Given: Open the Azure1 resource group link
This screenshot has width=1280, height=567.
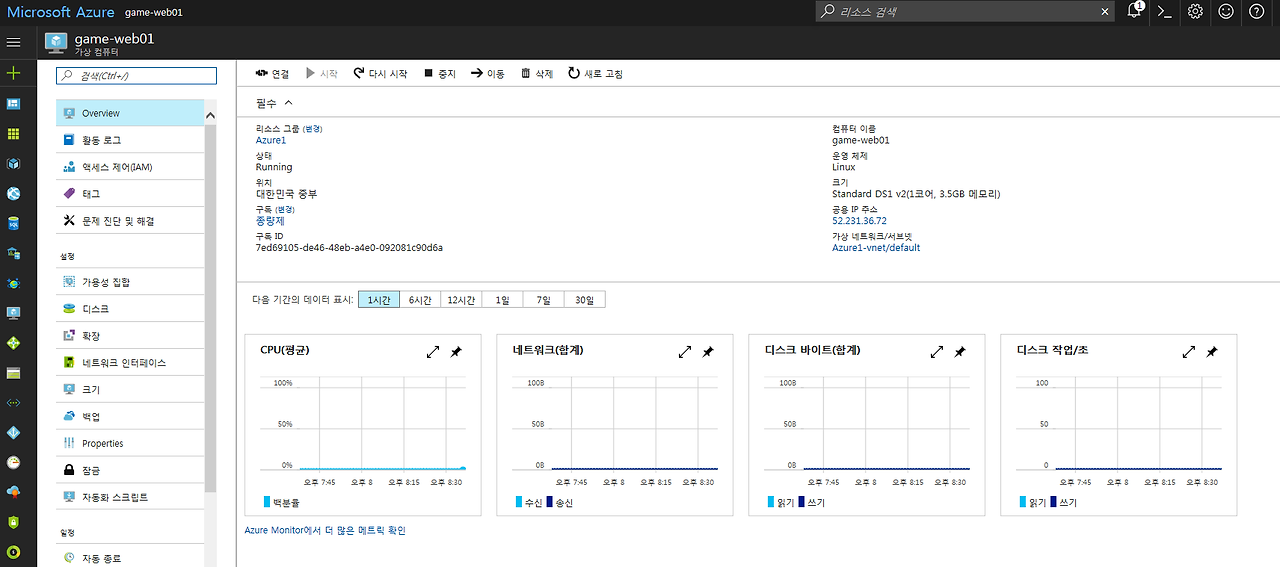Looking at the screenshot, I should (271, 140).
